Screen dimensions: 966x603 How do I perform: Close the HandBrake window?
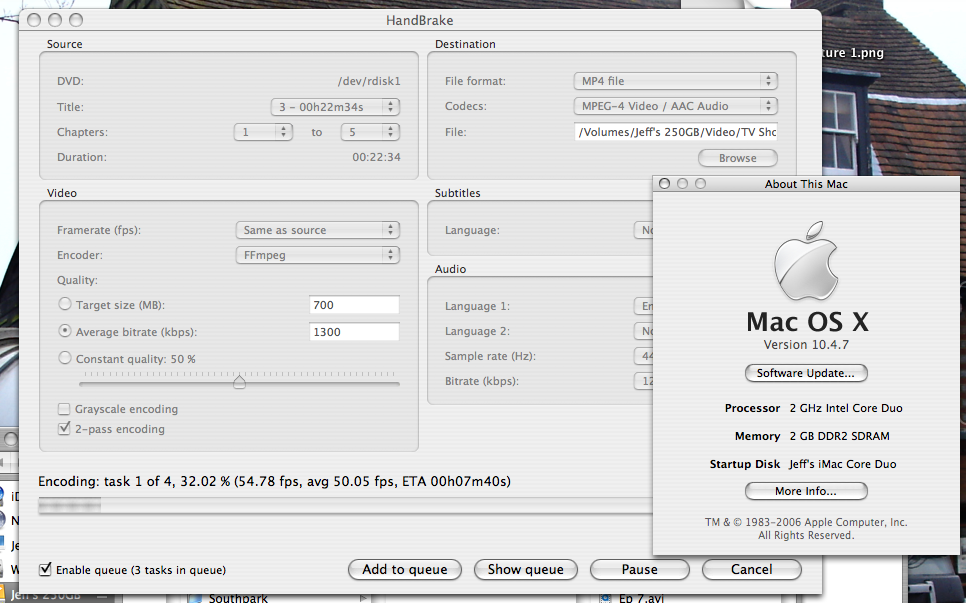(x=34, y=20)
